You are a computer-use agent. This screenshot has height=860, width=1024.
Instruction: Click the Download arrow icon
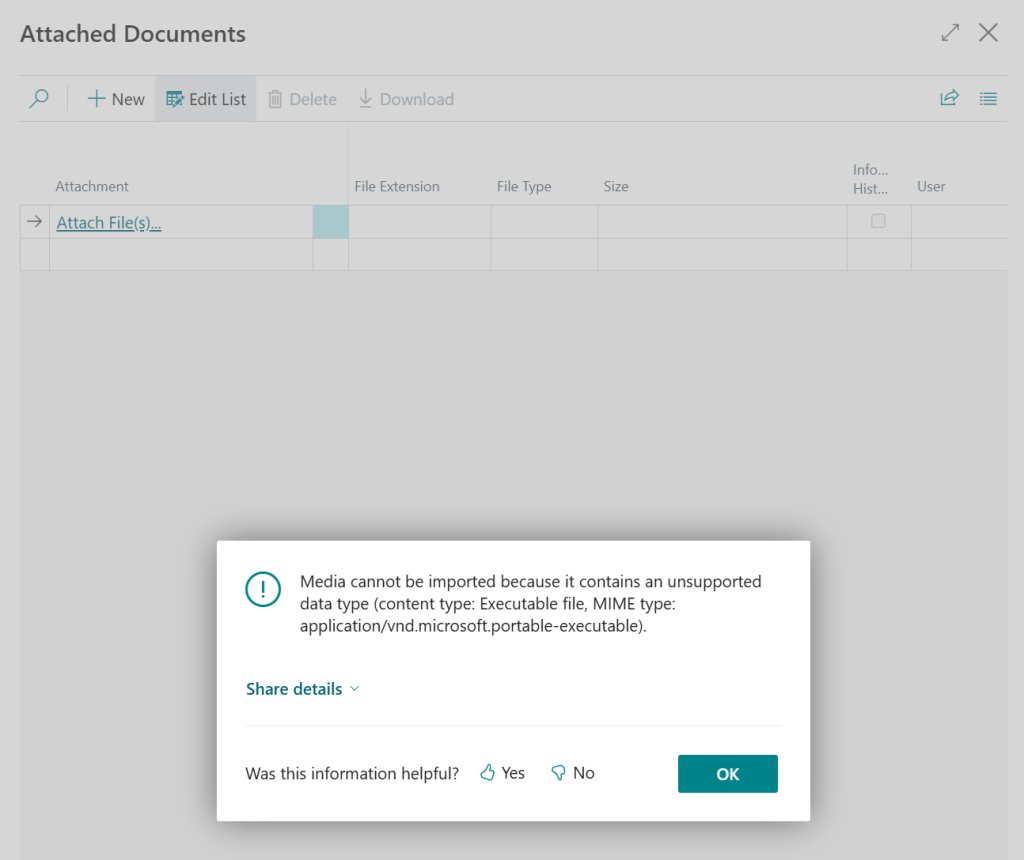click(365, 99)
